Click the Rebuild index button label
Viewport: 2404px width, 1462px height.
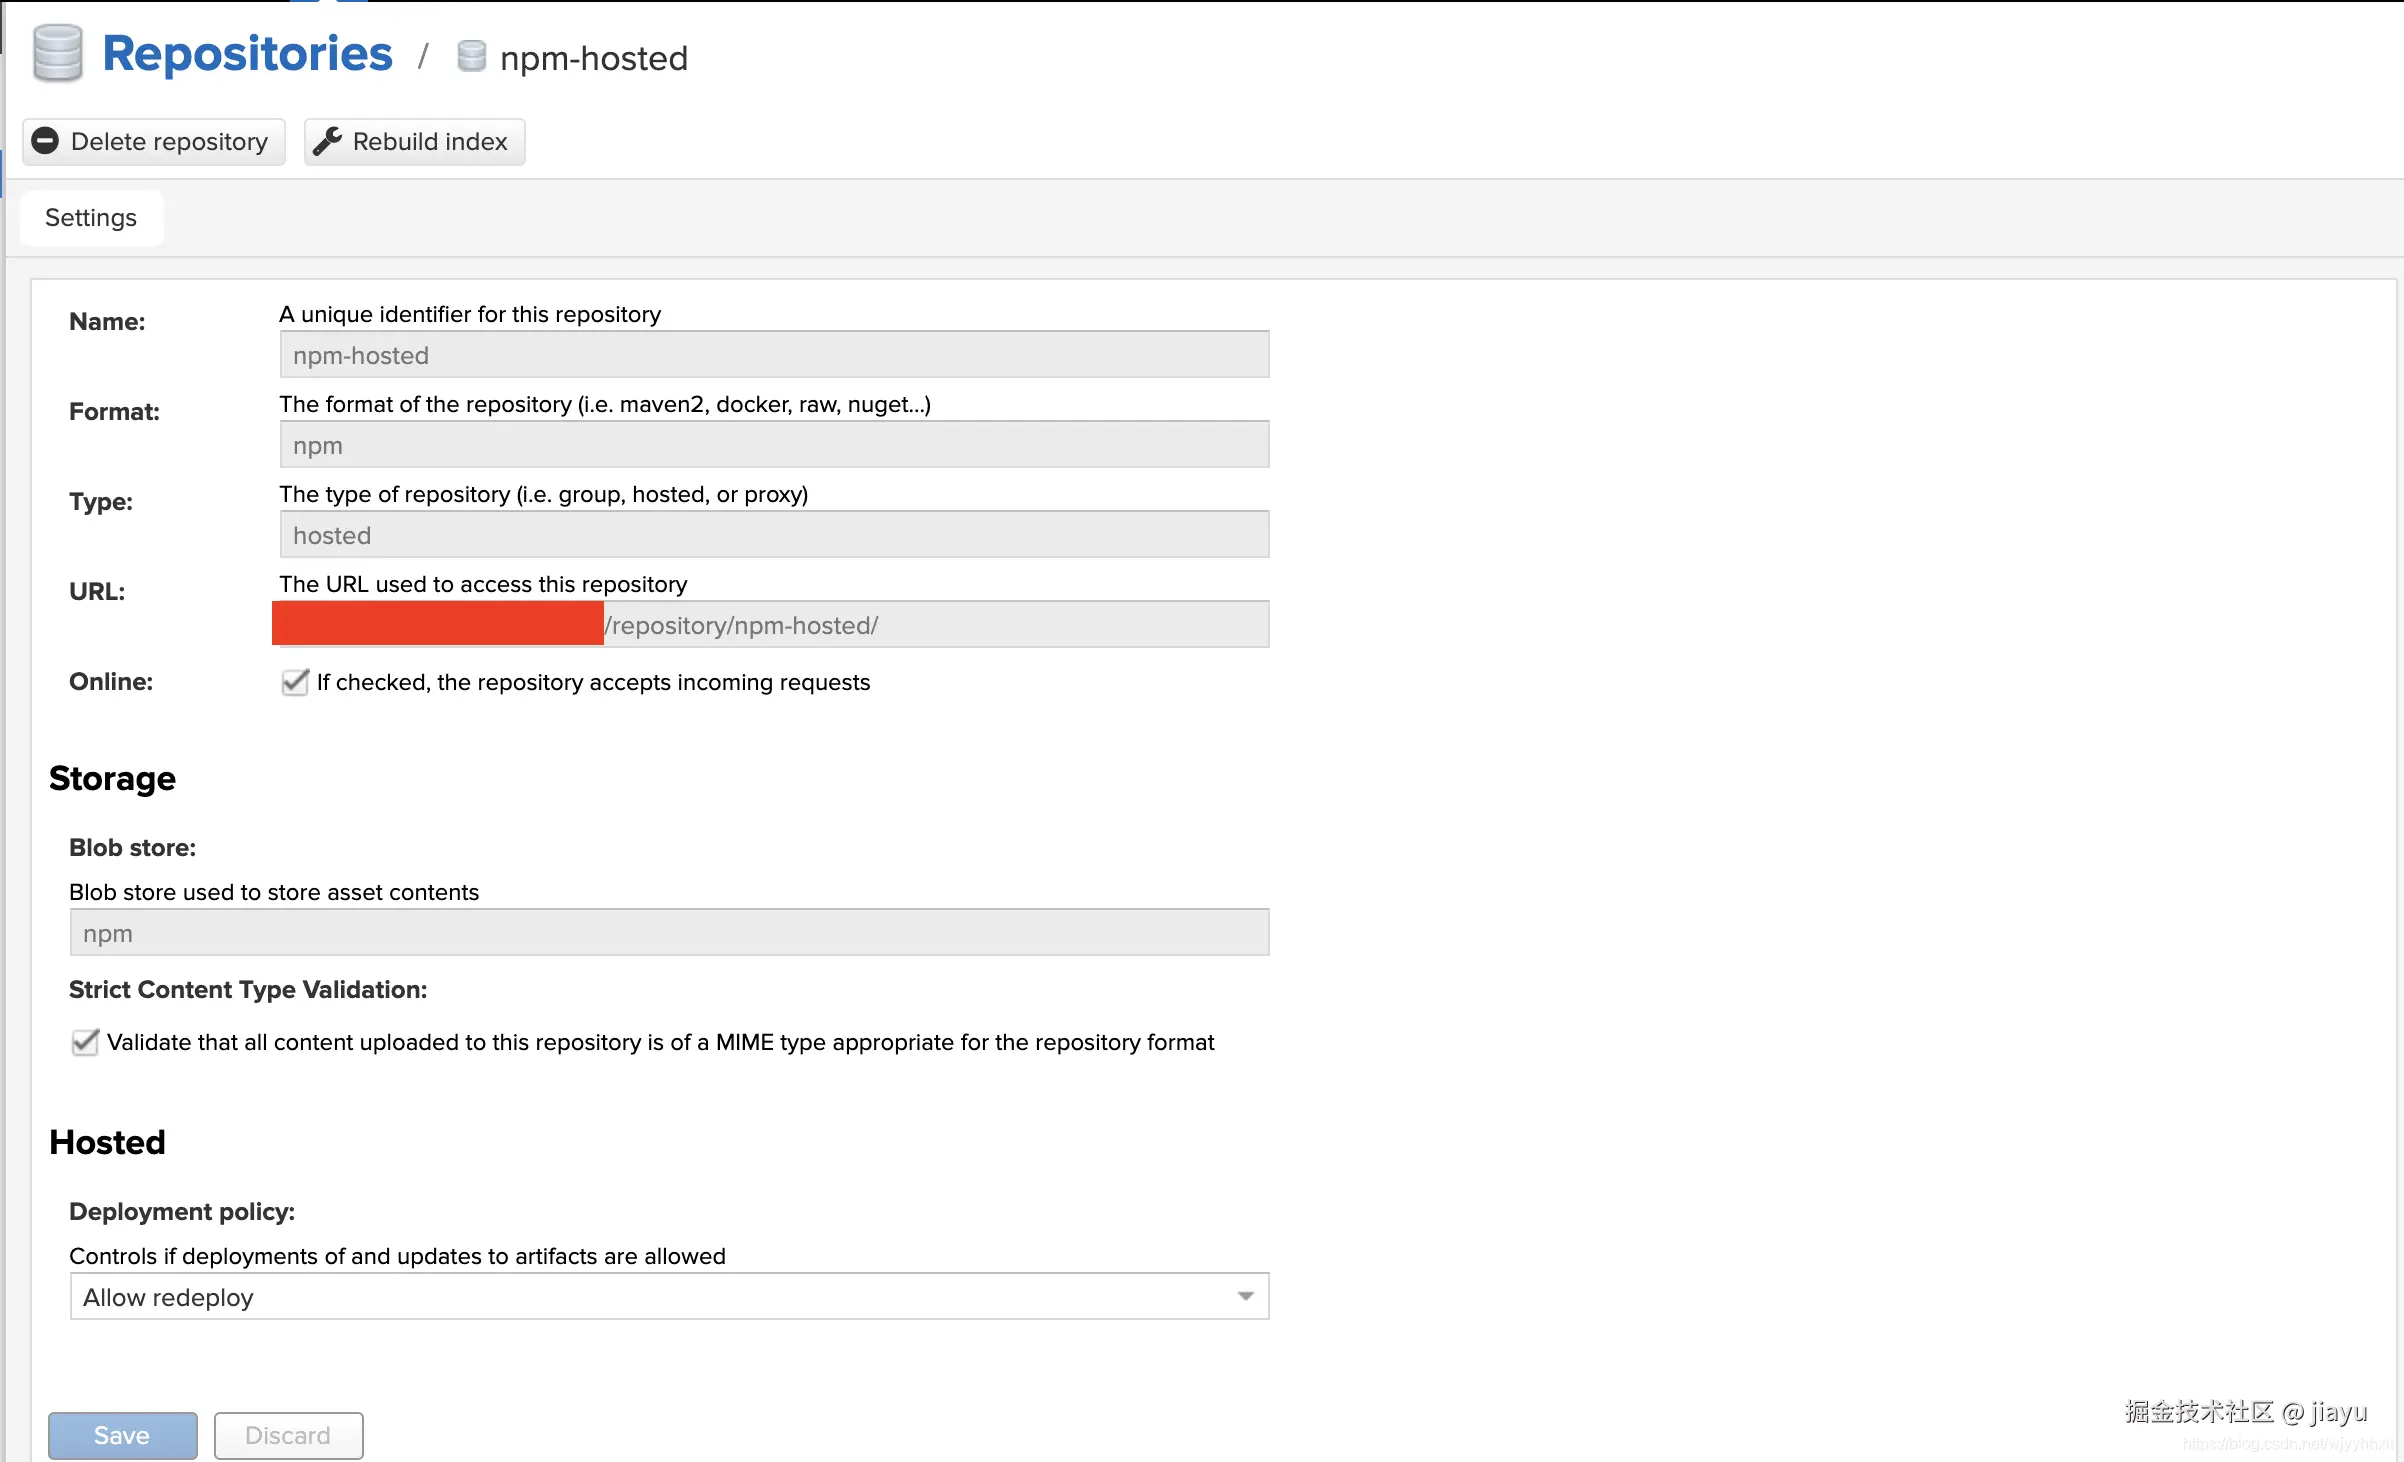click(430, 142)
